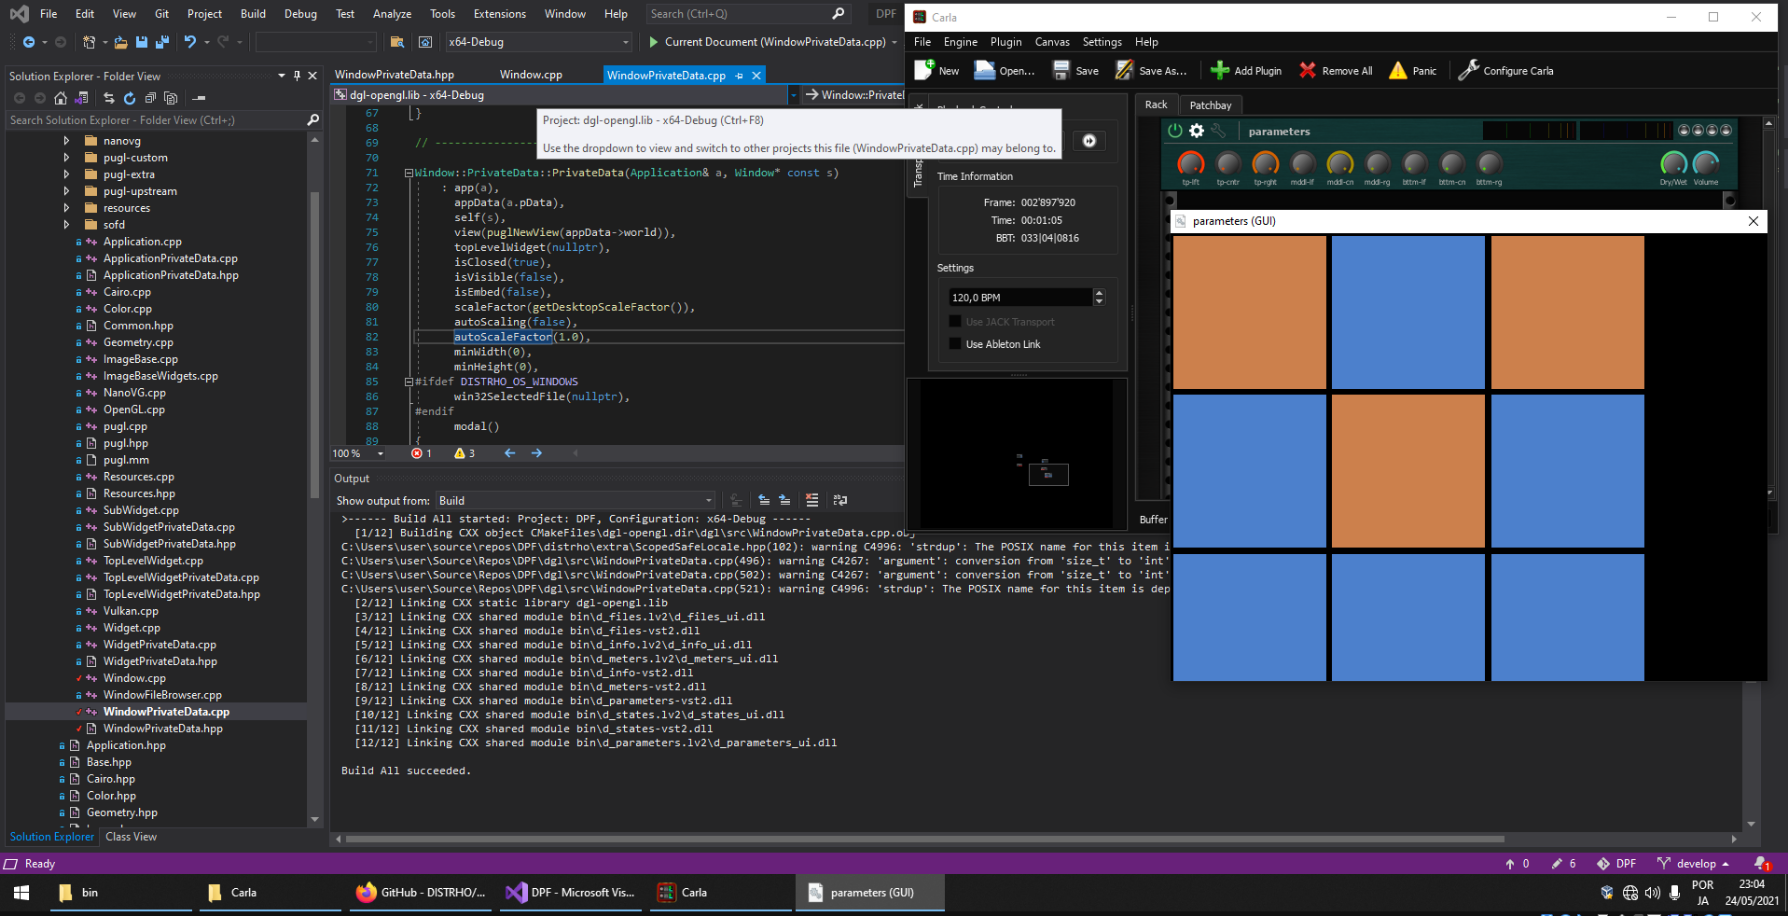This screenshot has width=1788, height=916.
Task: Adjust the tp-lft knob in Carla rack
Action: click(1190, 163)
